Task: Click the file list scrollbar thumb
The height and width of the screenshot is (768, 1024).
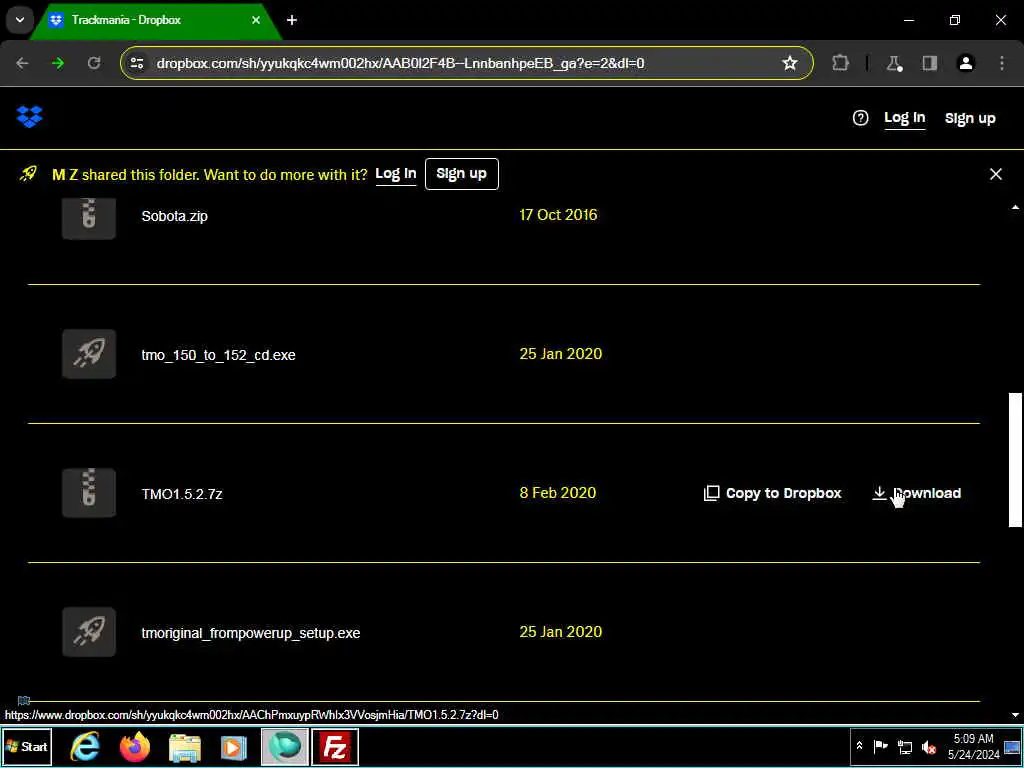Action: [x=1015, y=459]
